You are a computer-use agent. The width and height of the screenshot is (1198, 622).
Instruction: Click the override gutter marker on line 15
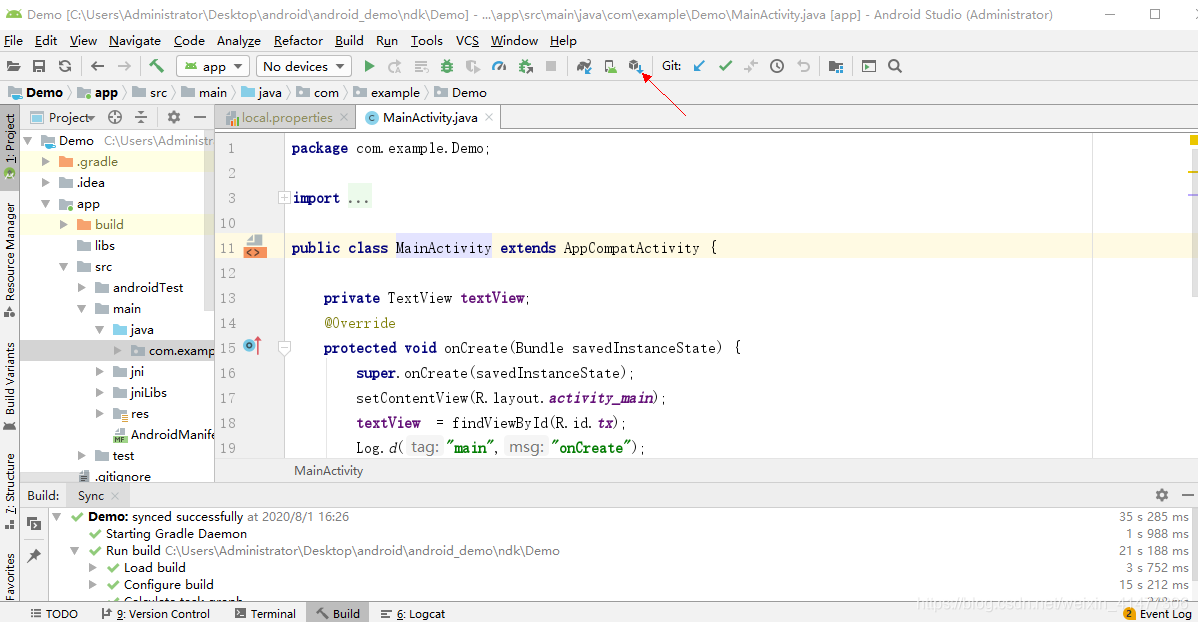[252, 346]
